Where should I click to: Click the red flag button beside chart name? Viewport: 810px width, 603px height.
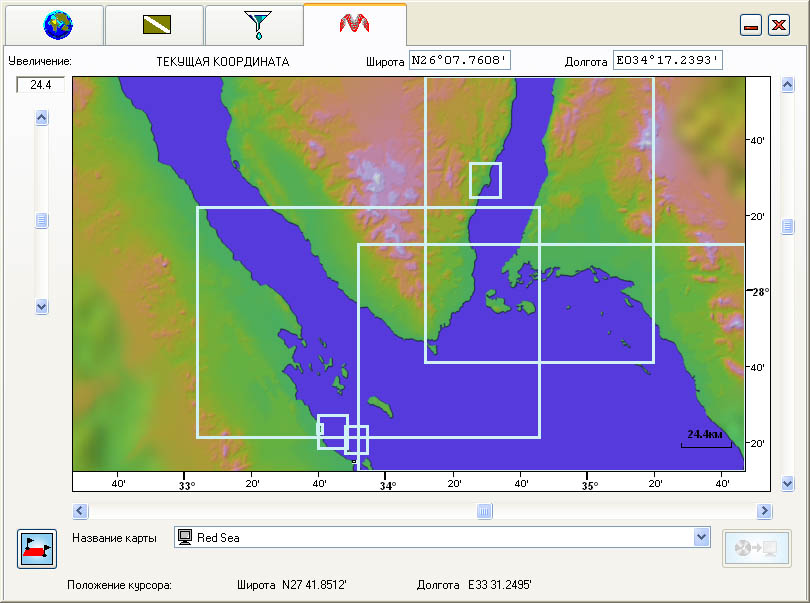click(36, 548)
